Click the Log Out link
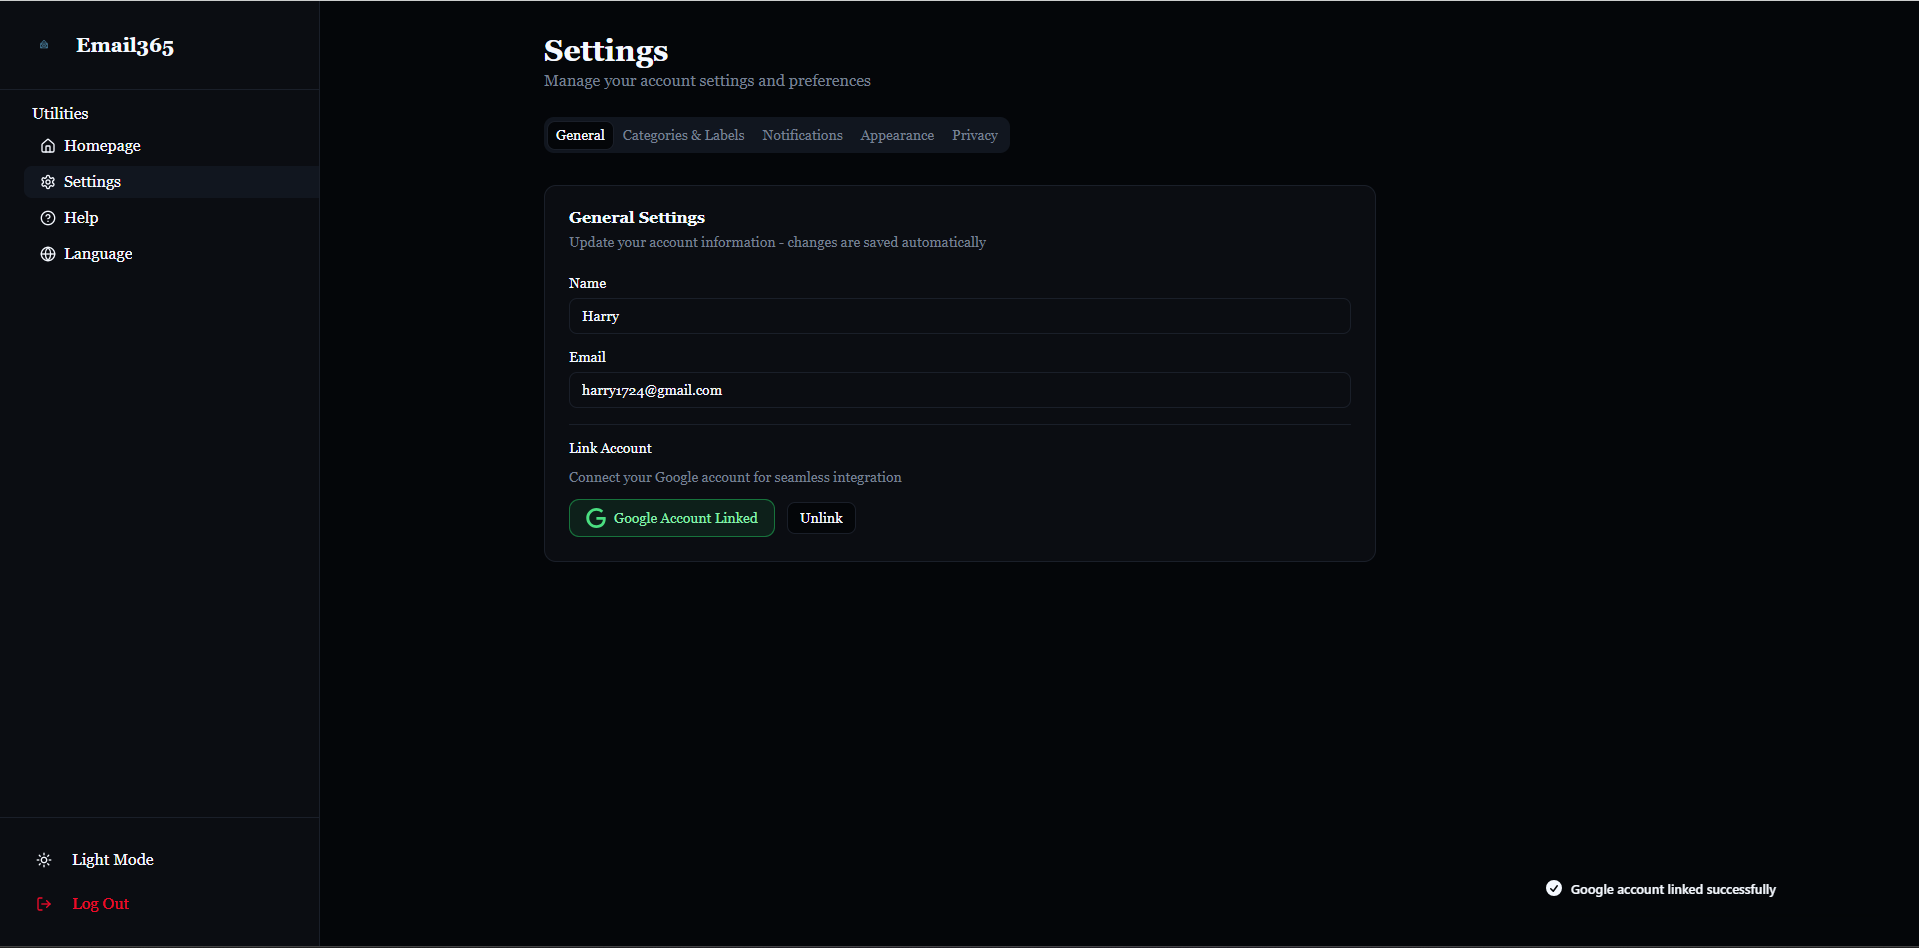Screen dimensions: 1919x948 pos(101,904)
